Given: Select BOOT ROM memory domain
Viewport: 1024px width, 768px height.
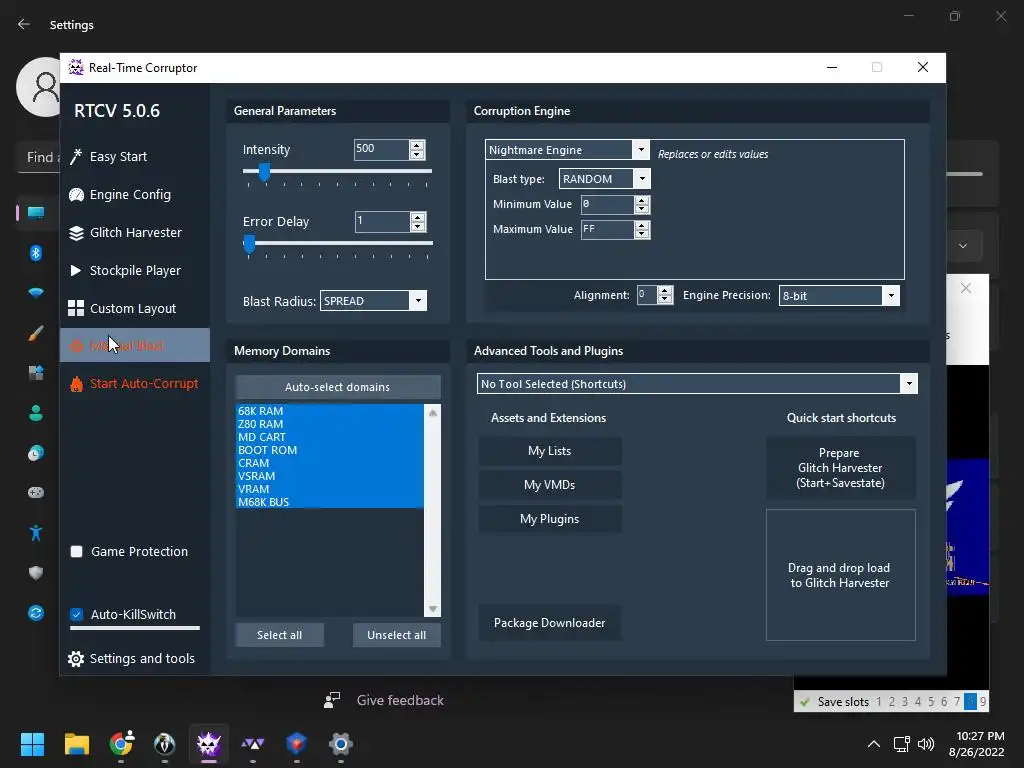Looking at the screenshot, I should click(x=330, y=451).
